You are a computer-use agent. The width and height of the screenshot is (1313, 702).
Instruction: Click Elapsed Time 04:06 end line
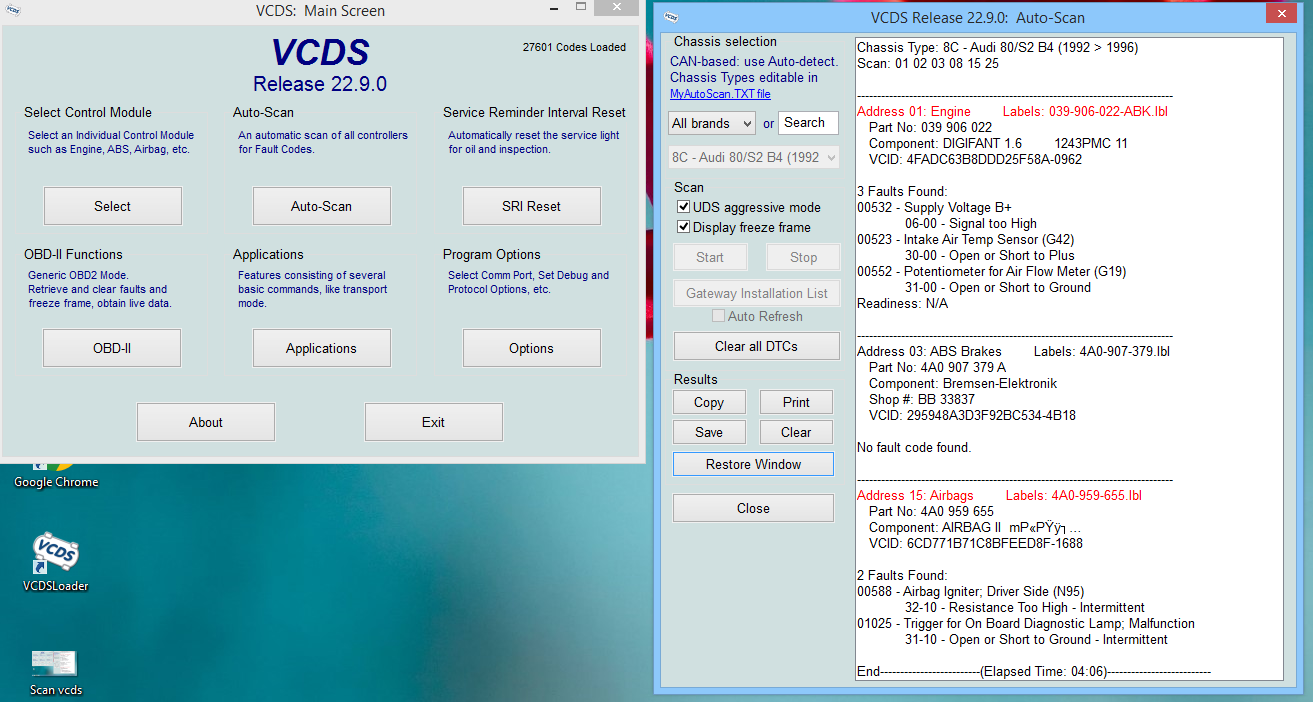pyautogui.click(x=1034, y=671)
